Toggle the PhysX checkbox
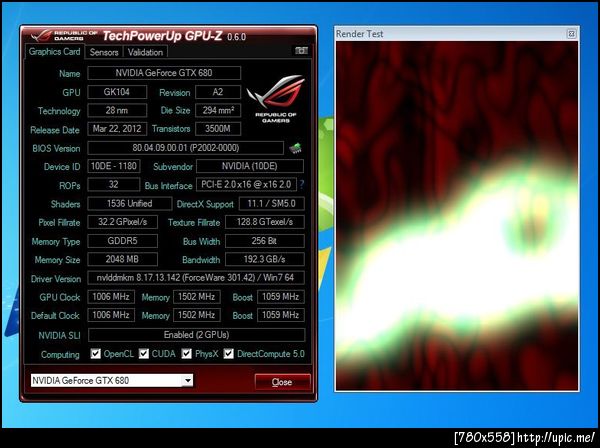 [186, 354]
